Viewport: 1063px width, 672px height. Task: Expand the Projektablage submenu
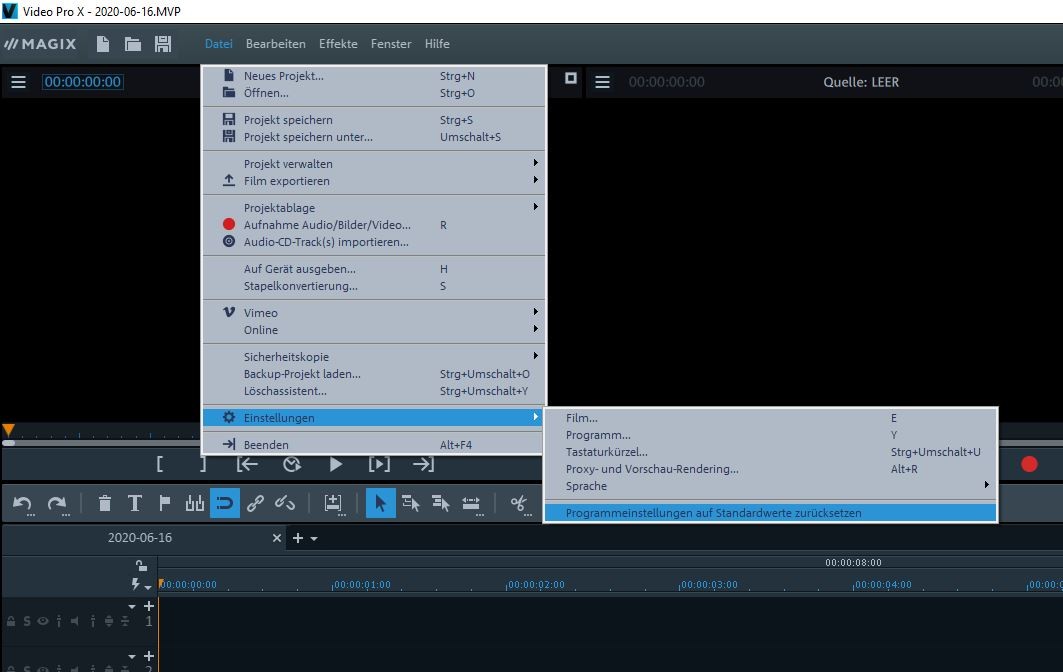[x=374, y=208]
